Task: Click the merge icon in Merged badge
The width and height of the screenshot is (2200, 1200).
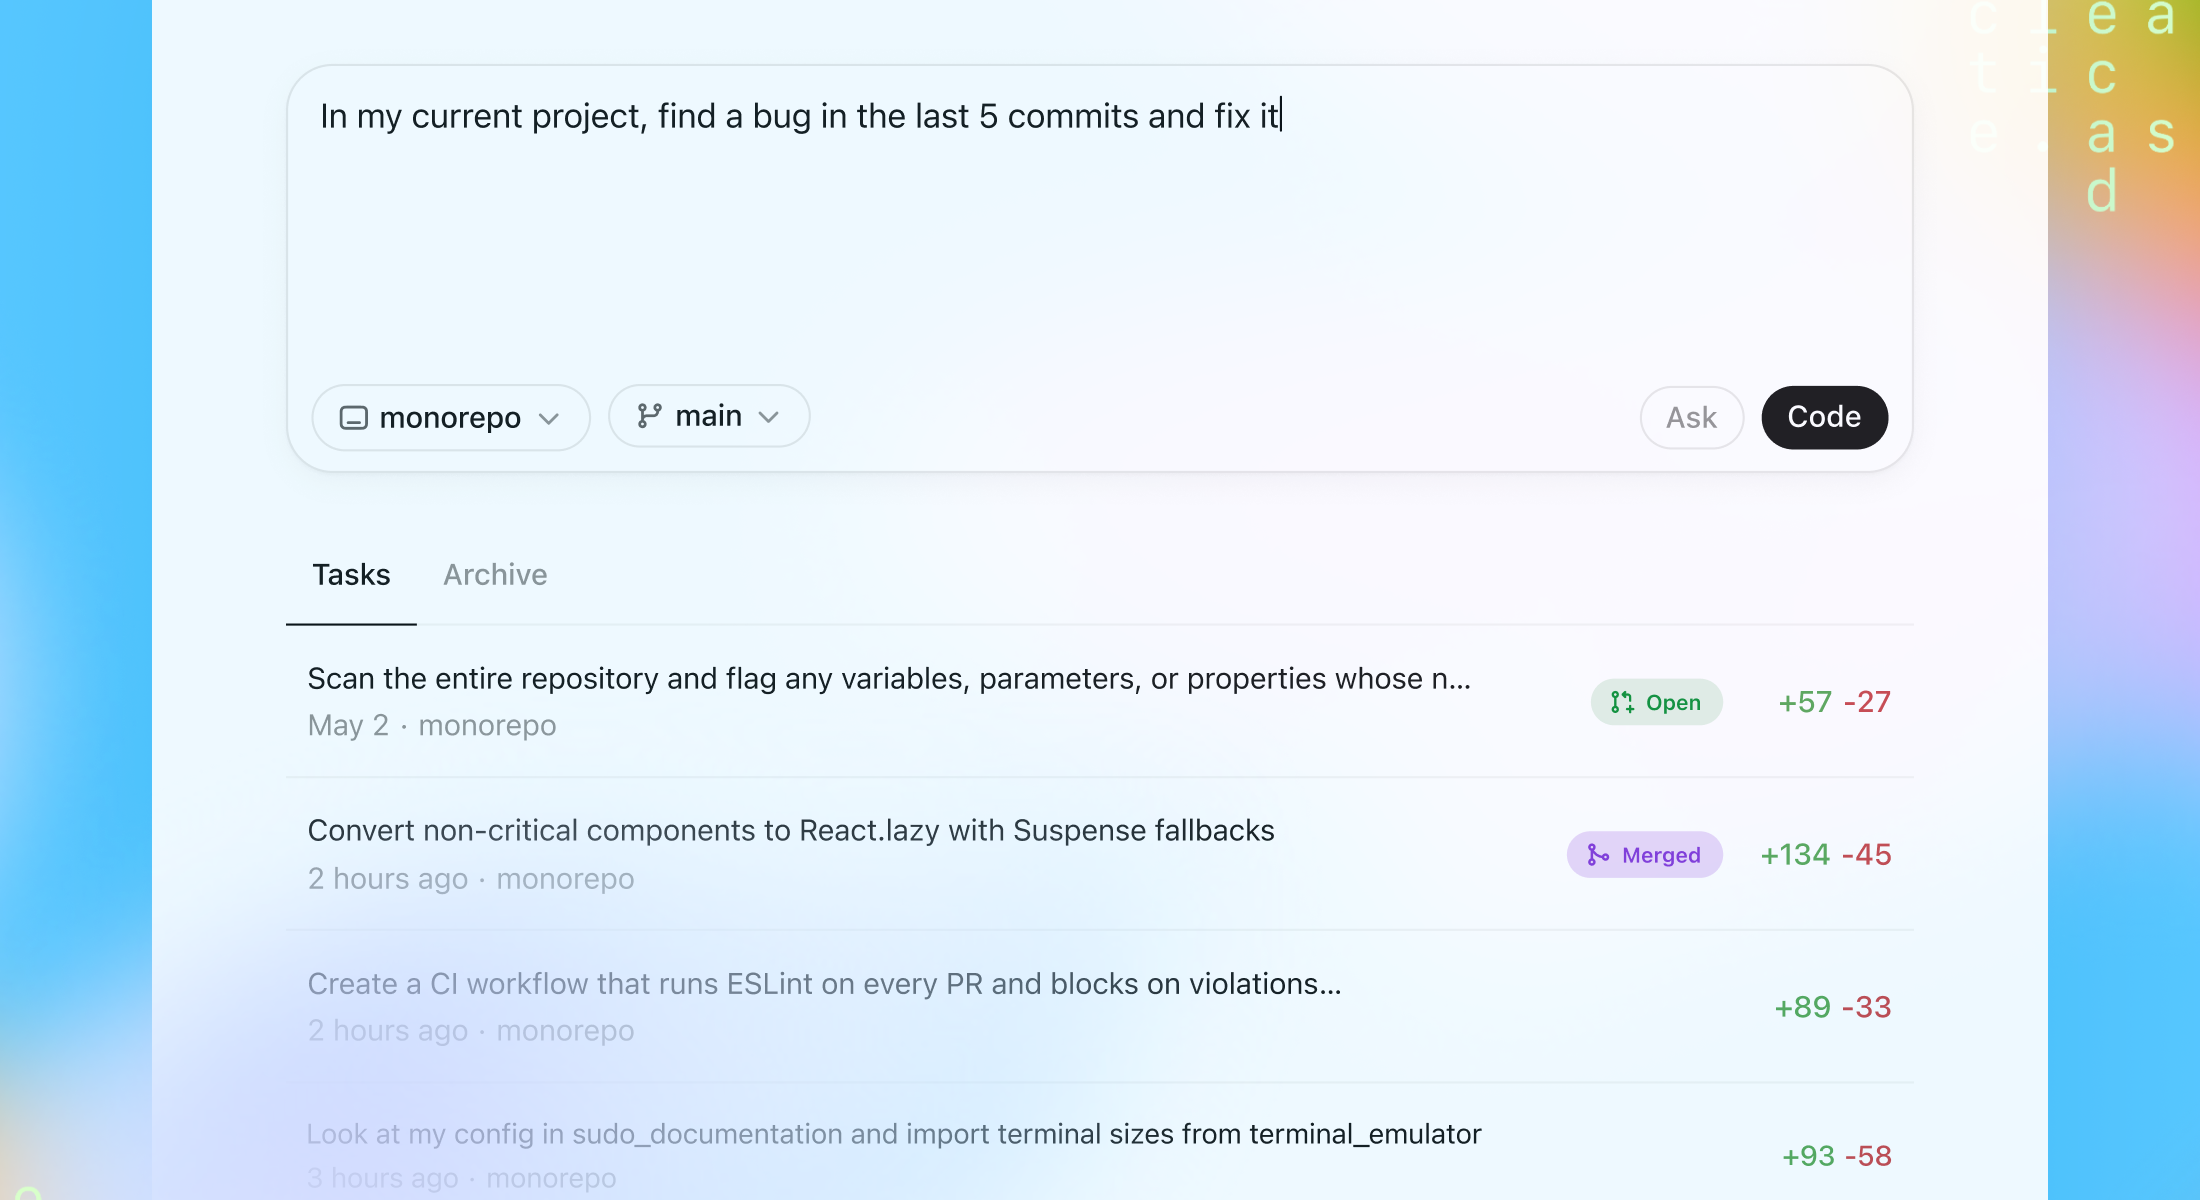Action: [x=1598, y=855]
